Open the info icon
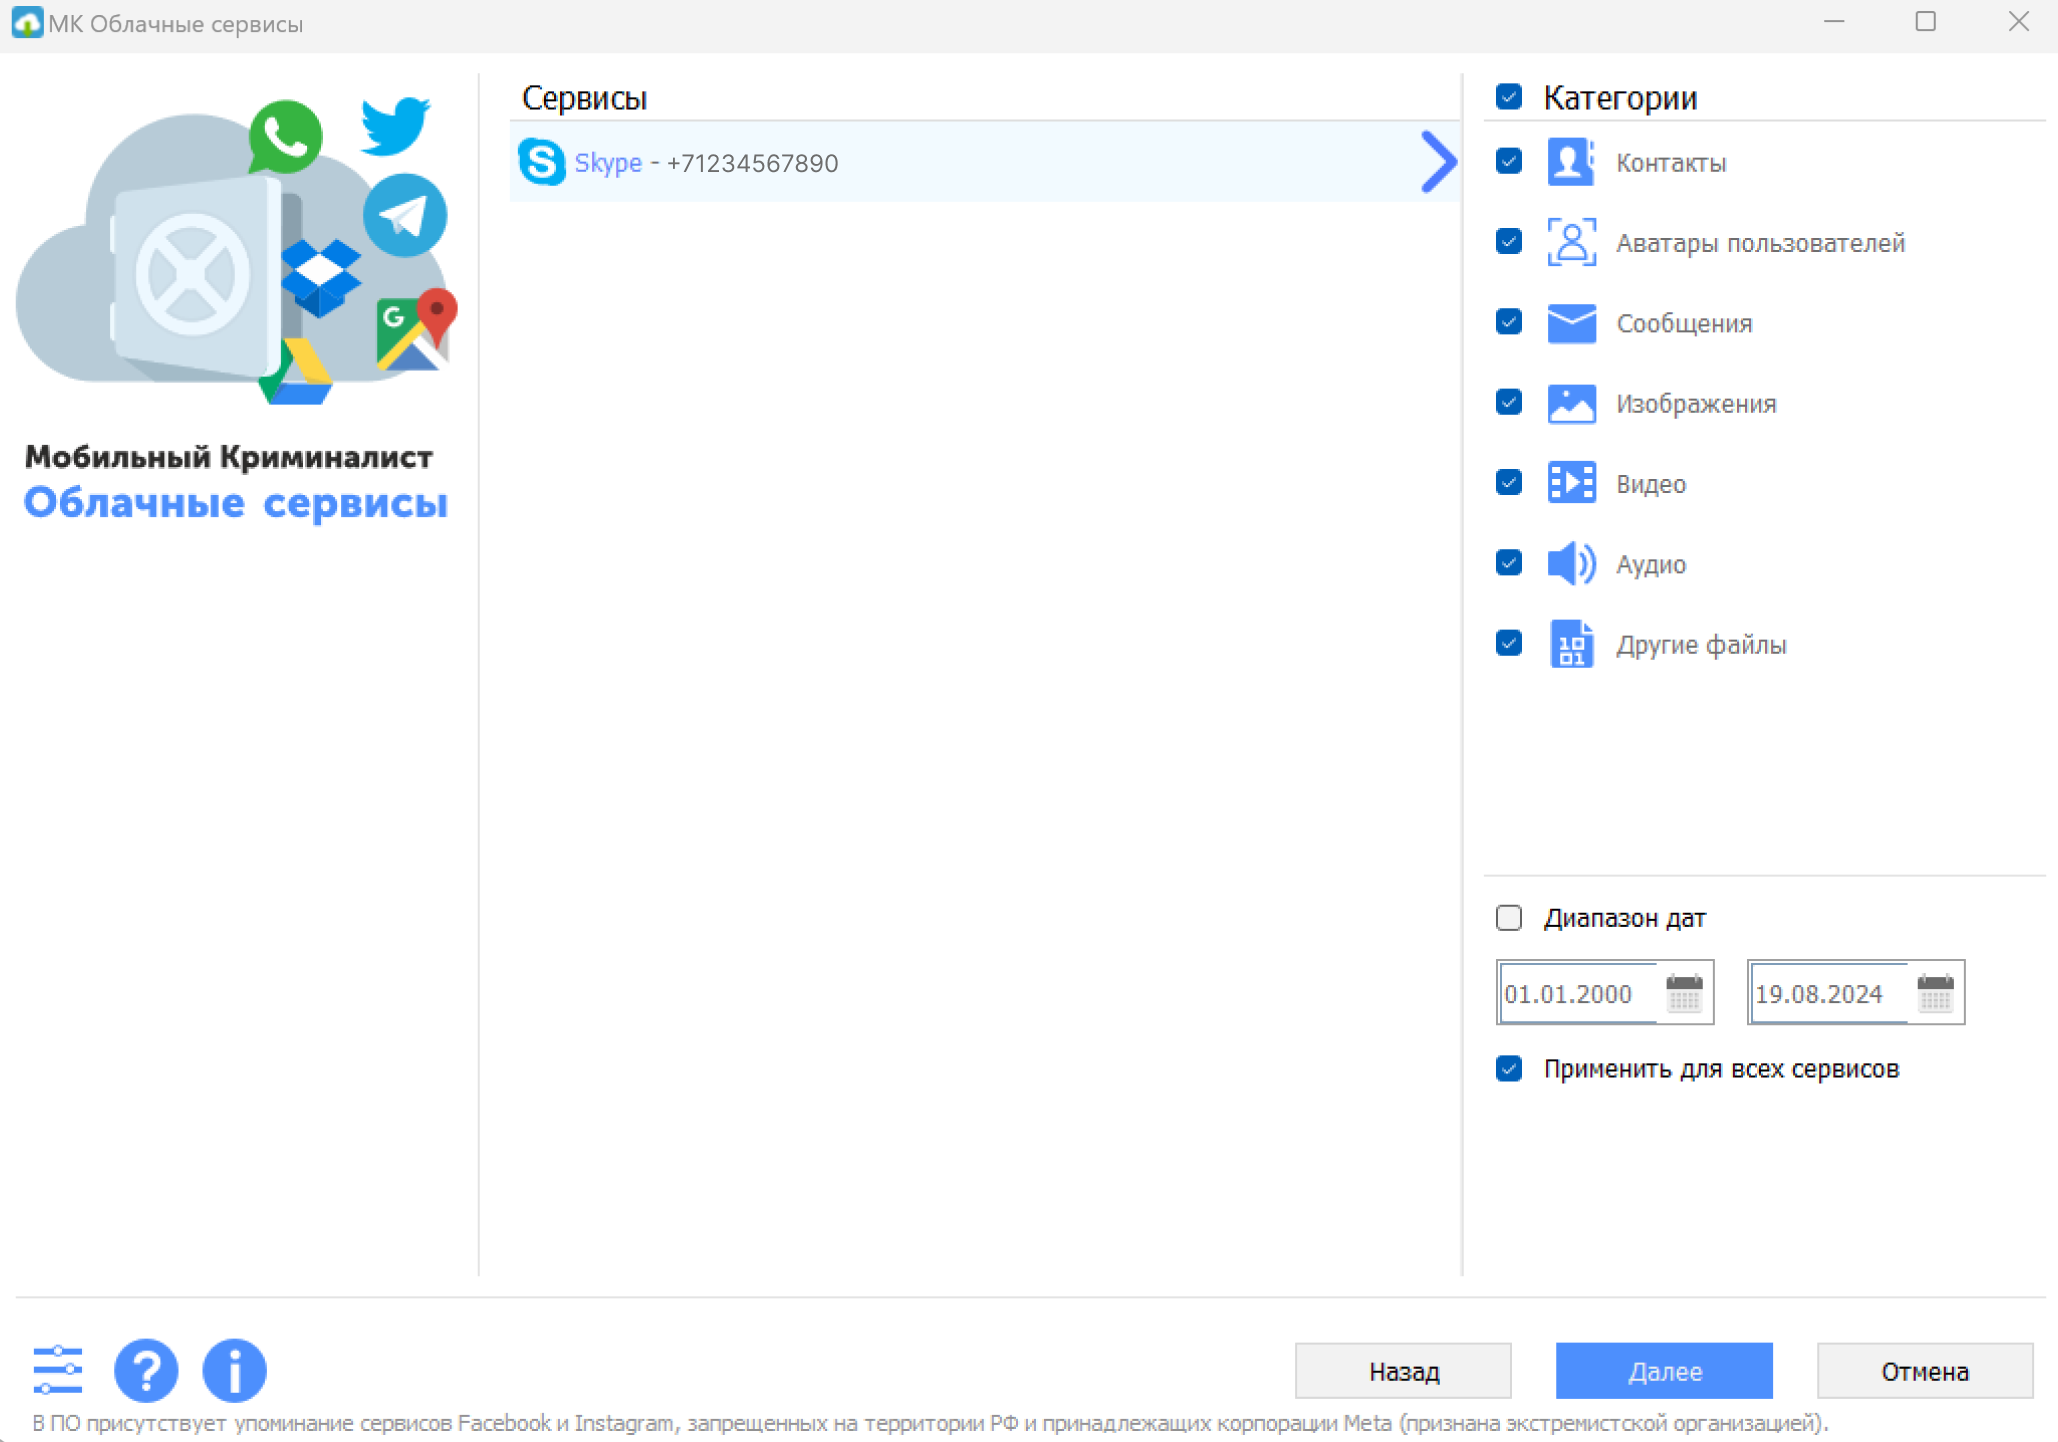The width and height of the screenshot is (2058, 1442). point(234,1369)
